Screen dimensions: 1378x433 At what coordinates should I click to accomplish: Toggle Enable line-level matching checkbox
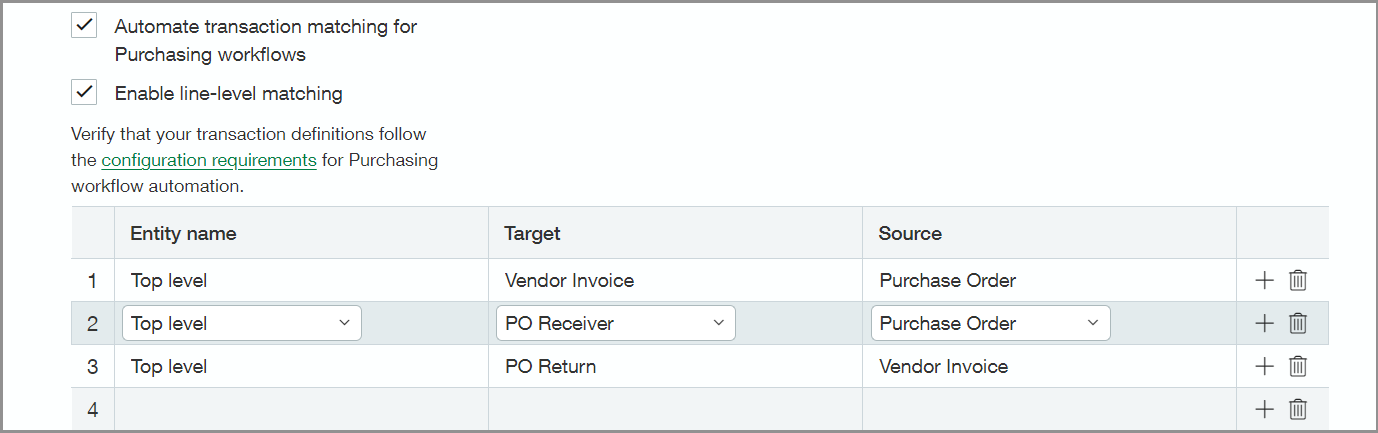[84, 93]
